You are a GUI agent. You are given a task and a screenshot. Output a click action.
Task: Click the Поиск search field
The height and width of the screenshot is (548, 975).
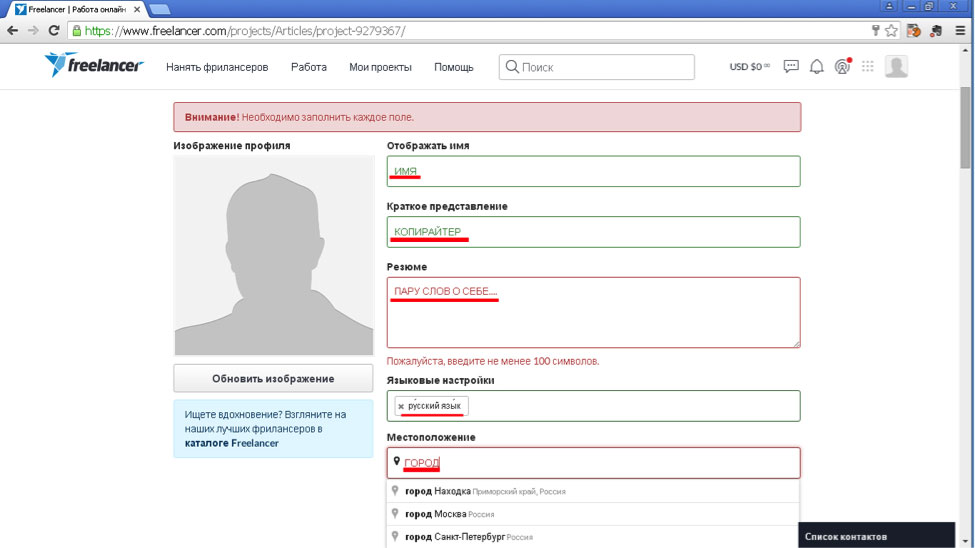pyautogui.click(x=596, y=67)
